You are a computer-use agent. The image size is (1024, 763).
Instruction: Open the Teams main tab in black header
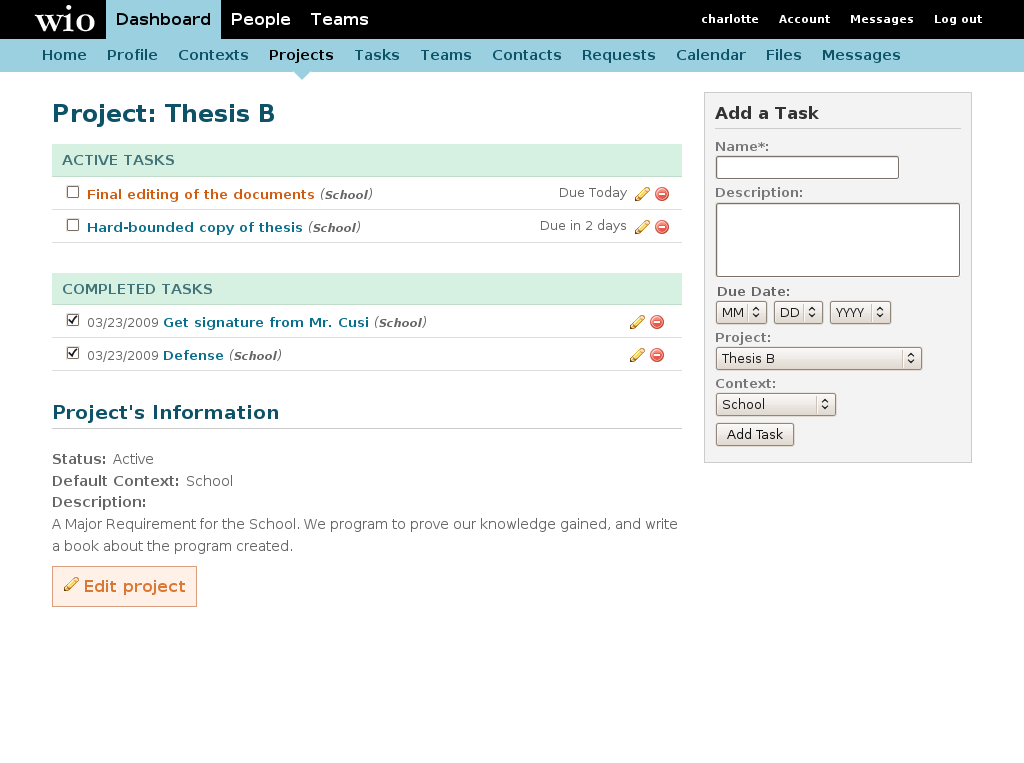(x=340, y=20)
